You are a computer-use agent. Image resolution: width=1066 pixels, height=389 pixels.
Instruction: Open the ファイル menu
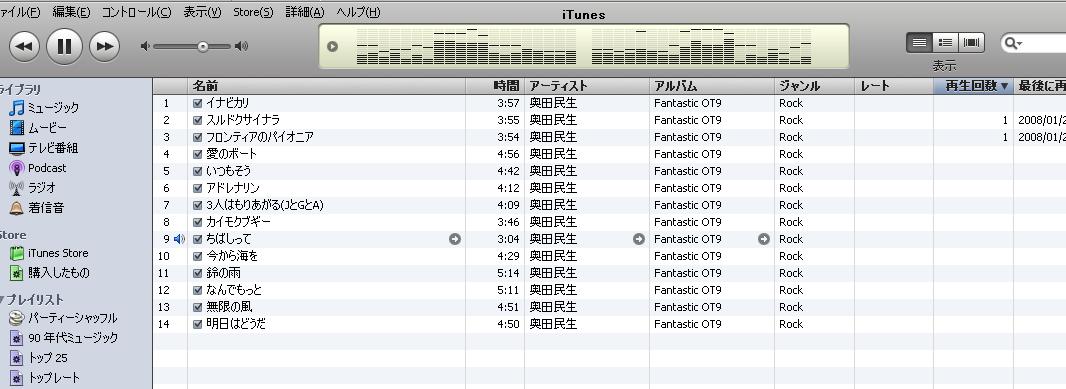click(20, 12)
